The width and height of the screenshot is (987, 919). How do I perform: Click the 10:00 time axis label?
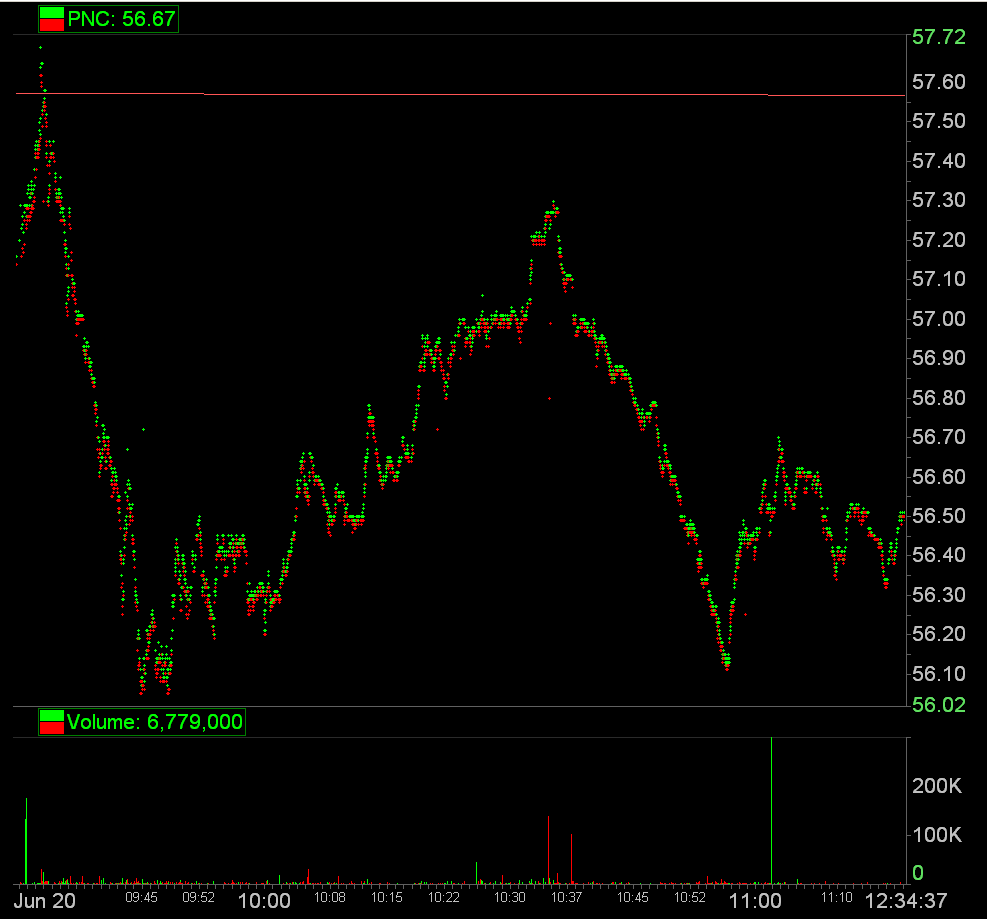pos(264,901)
